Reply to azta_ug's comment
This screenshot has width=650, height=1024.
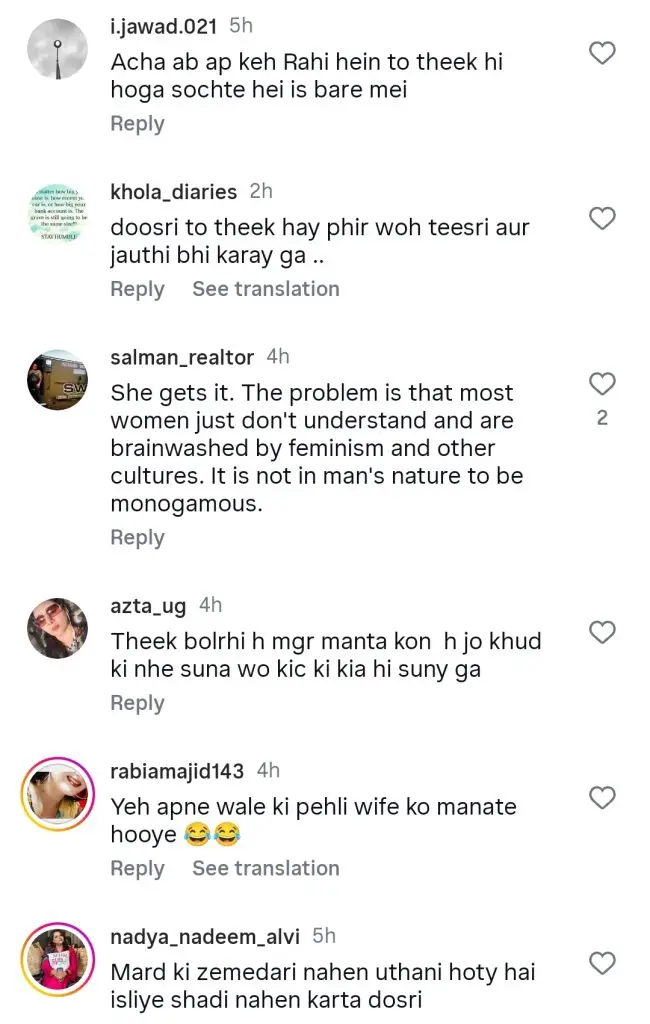coord(137,703)
